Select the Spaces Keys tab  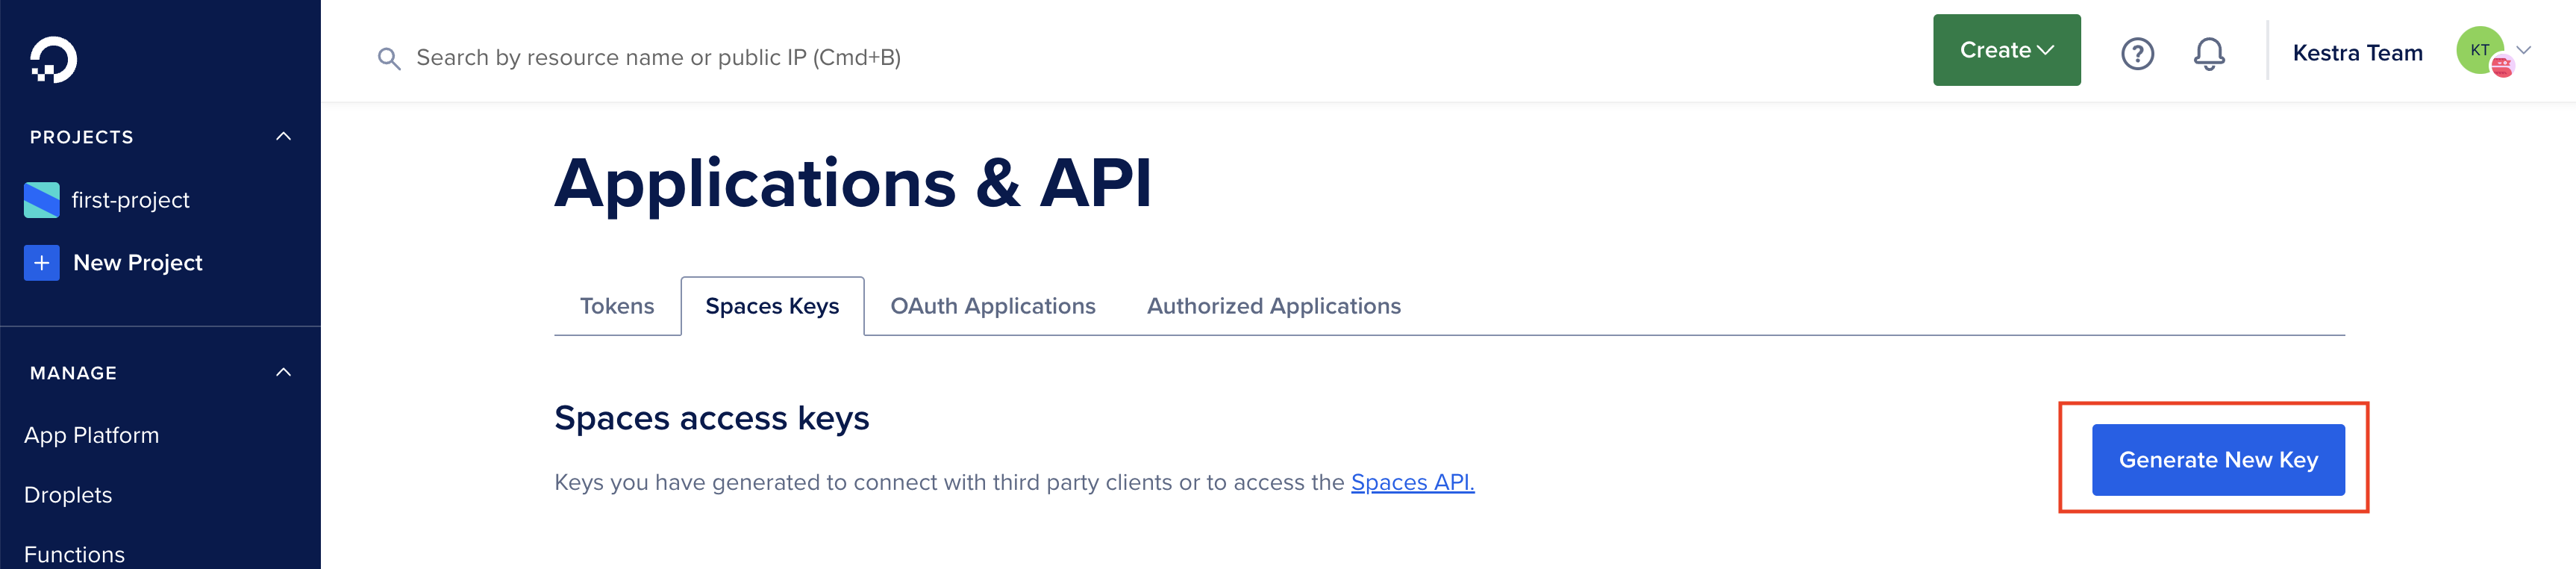click(771, 306)
